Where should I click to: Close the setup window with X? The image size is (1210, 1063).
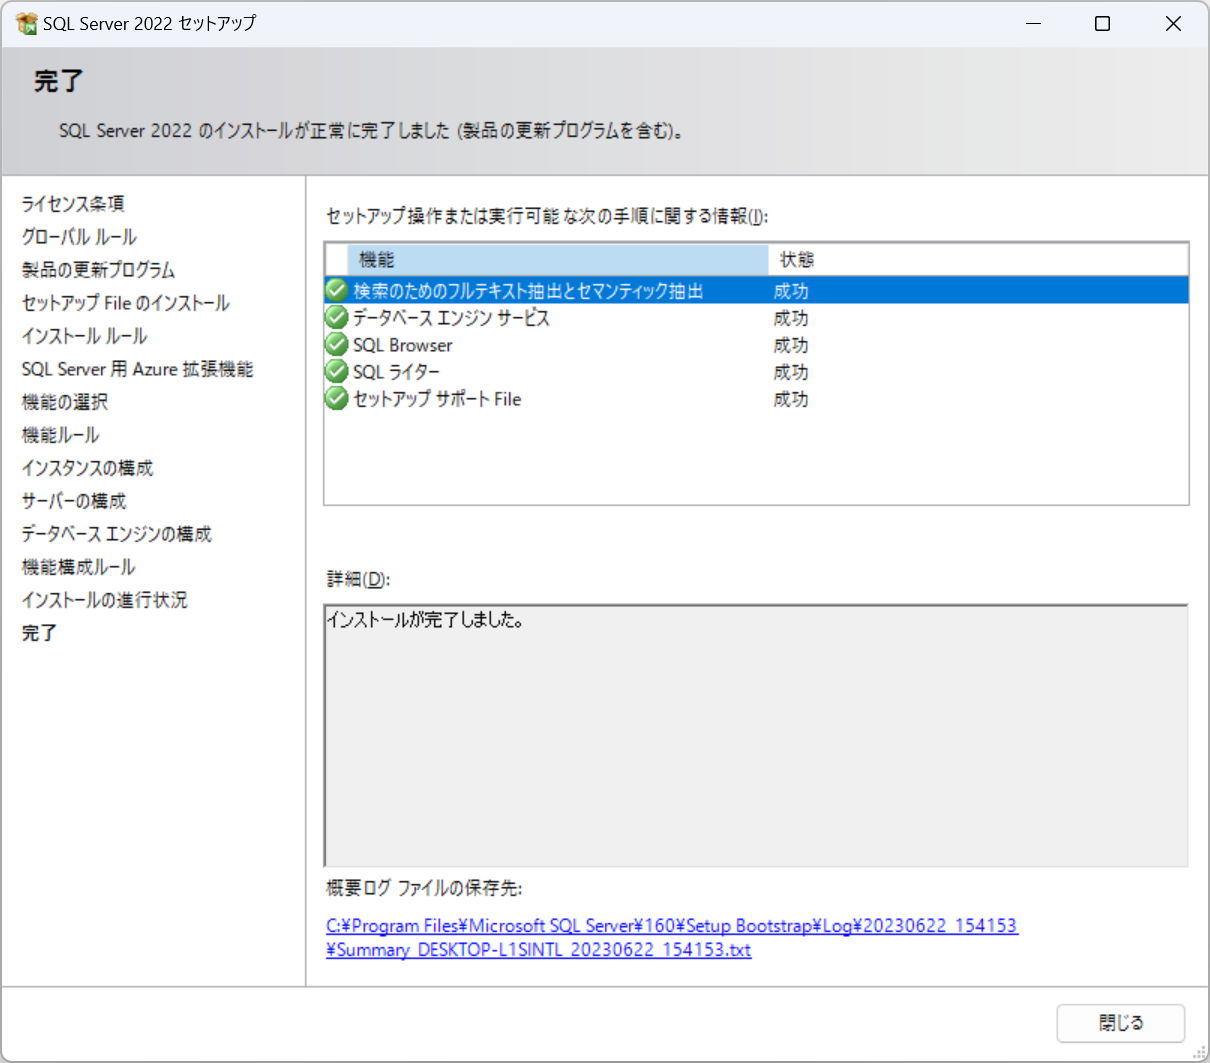coord(1173,23)
